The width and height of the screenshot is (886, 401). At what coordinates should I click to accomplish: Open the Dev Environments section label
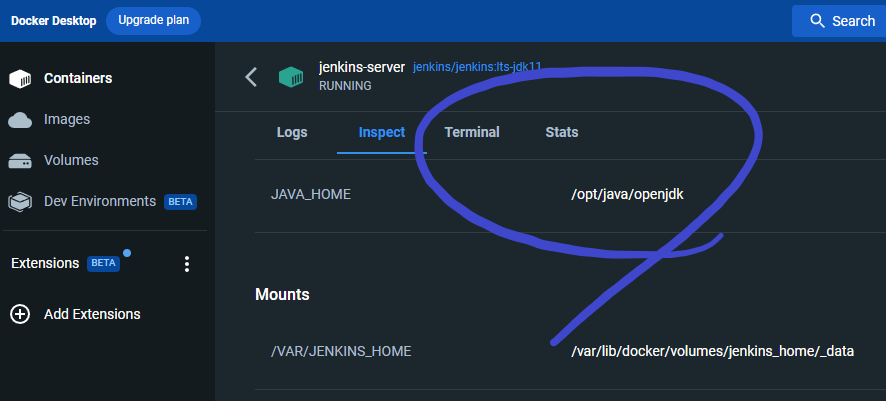click(99, 201)
